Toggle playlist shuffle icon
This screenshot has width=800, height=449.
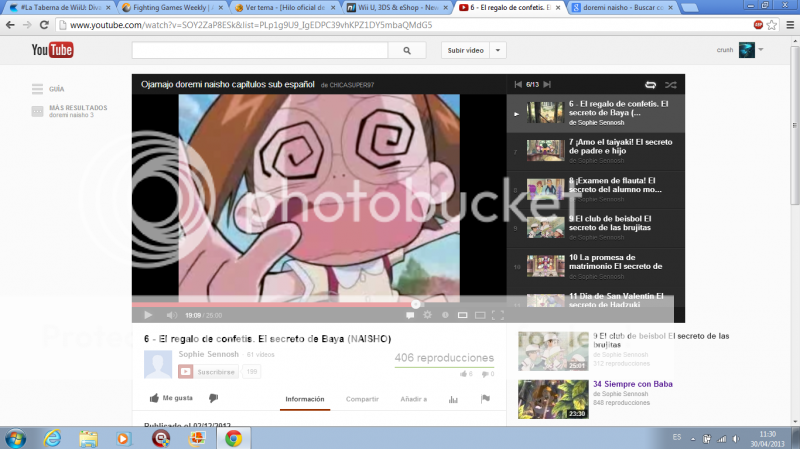[x=670, y=85]
